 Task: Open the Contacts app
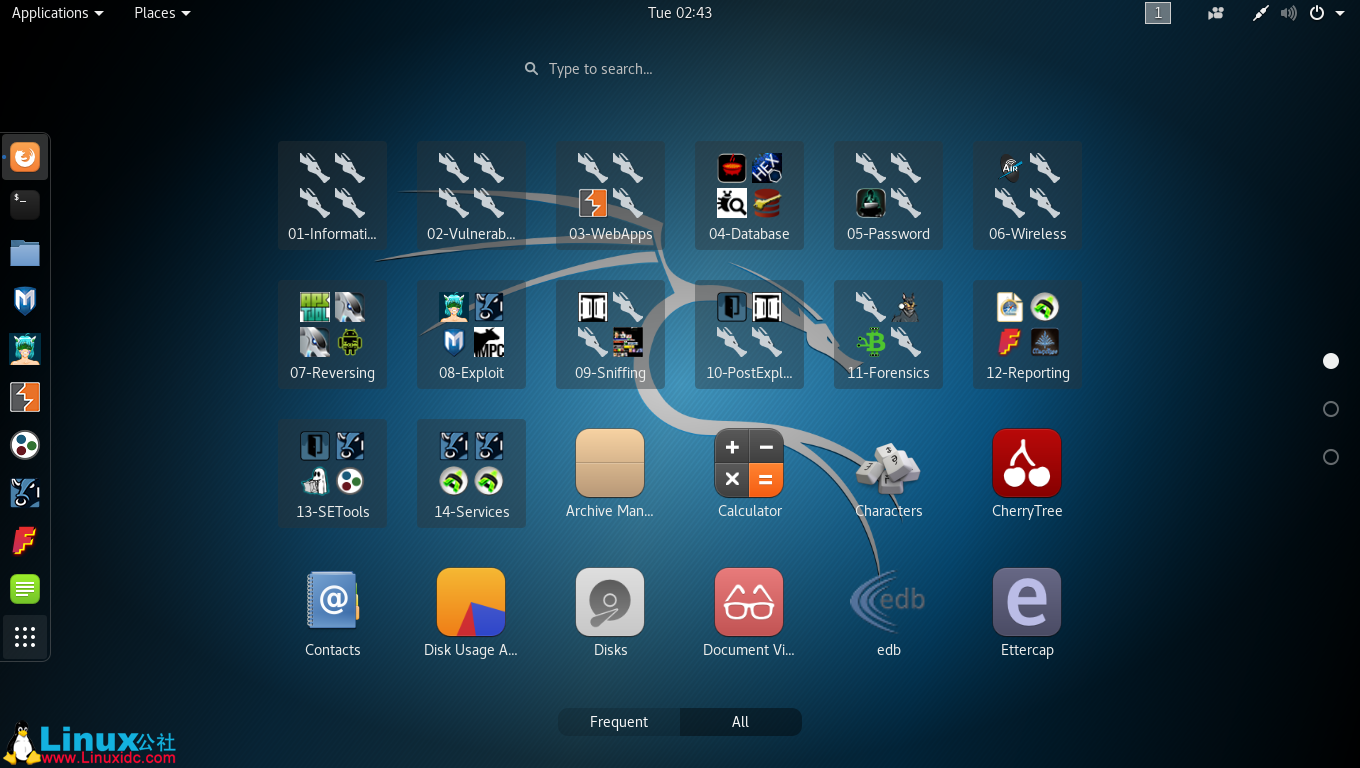point(332,613)
